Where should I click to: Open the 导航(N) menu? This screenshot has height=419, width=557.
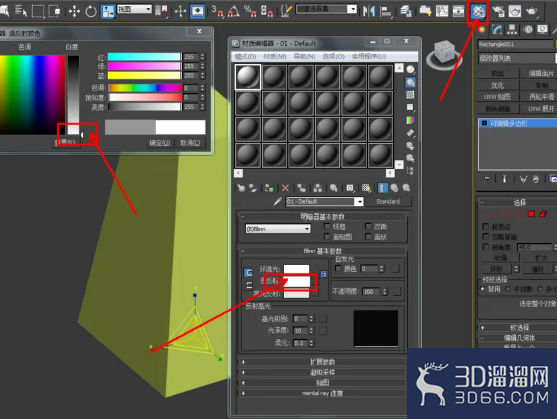coord(304,56)
